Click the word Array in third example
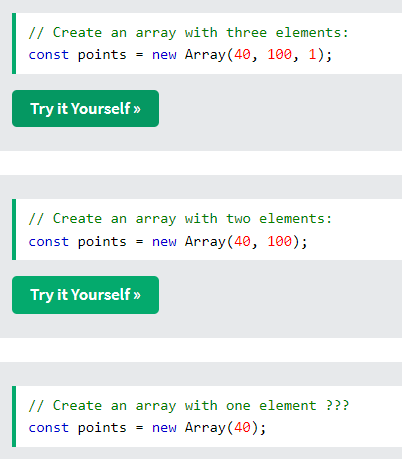Image resolution: width=402 pixels, height=459 pixels. [x=205, y=428]
